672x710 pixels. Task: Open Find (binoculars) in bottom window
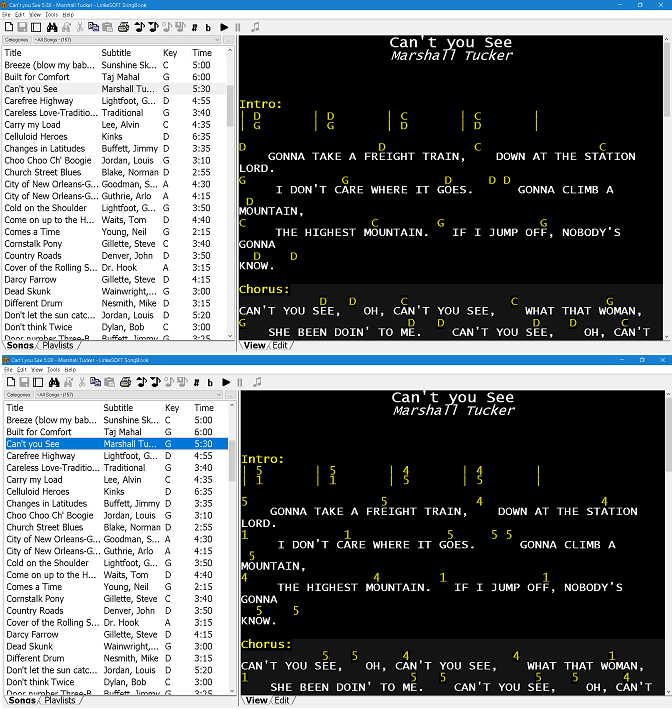pyautogui.click(x=54, y=382)
